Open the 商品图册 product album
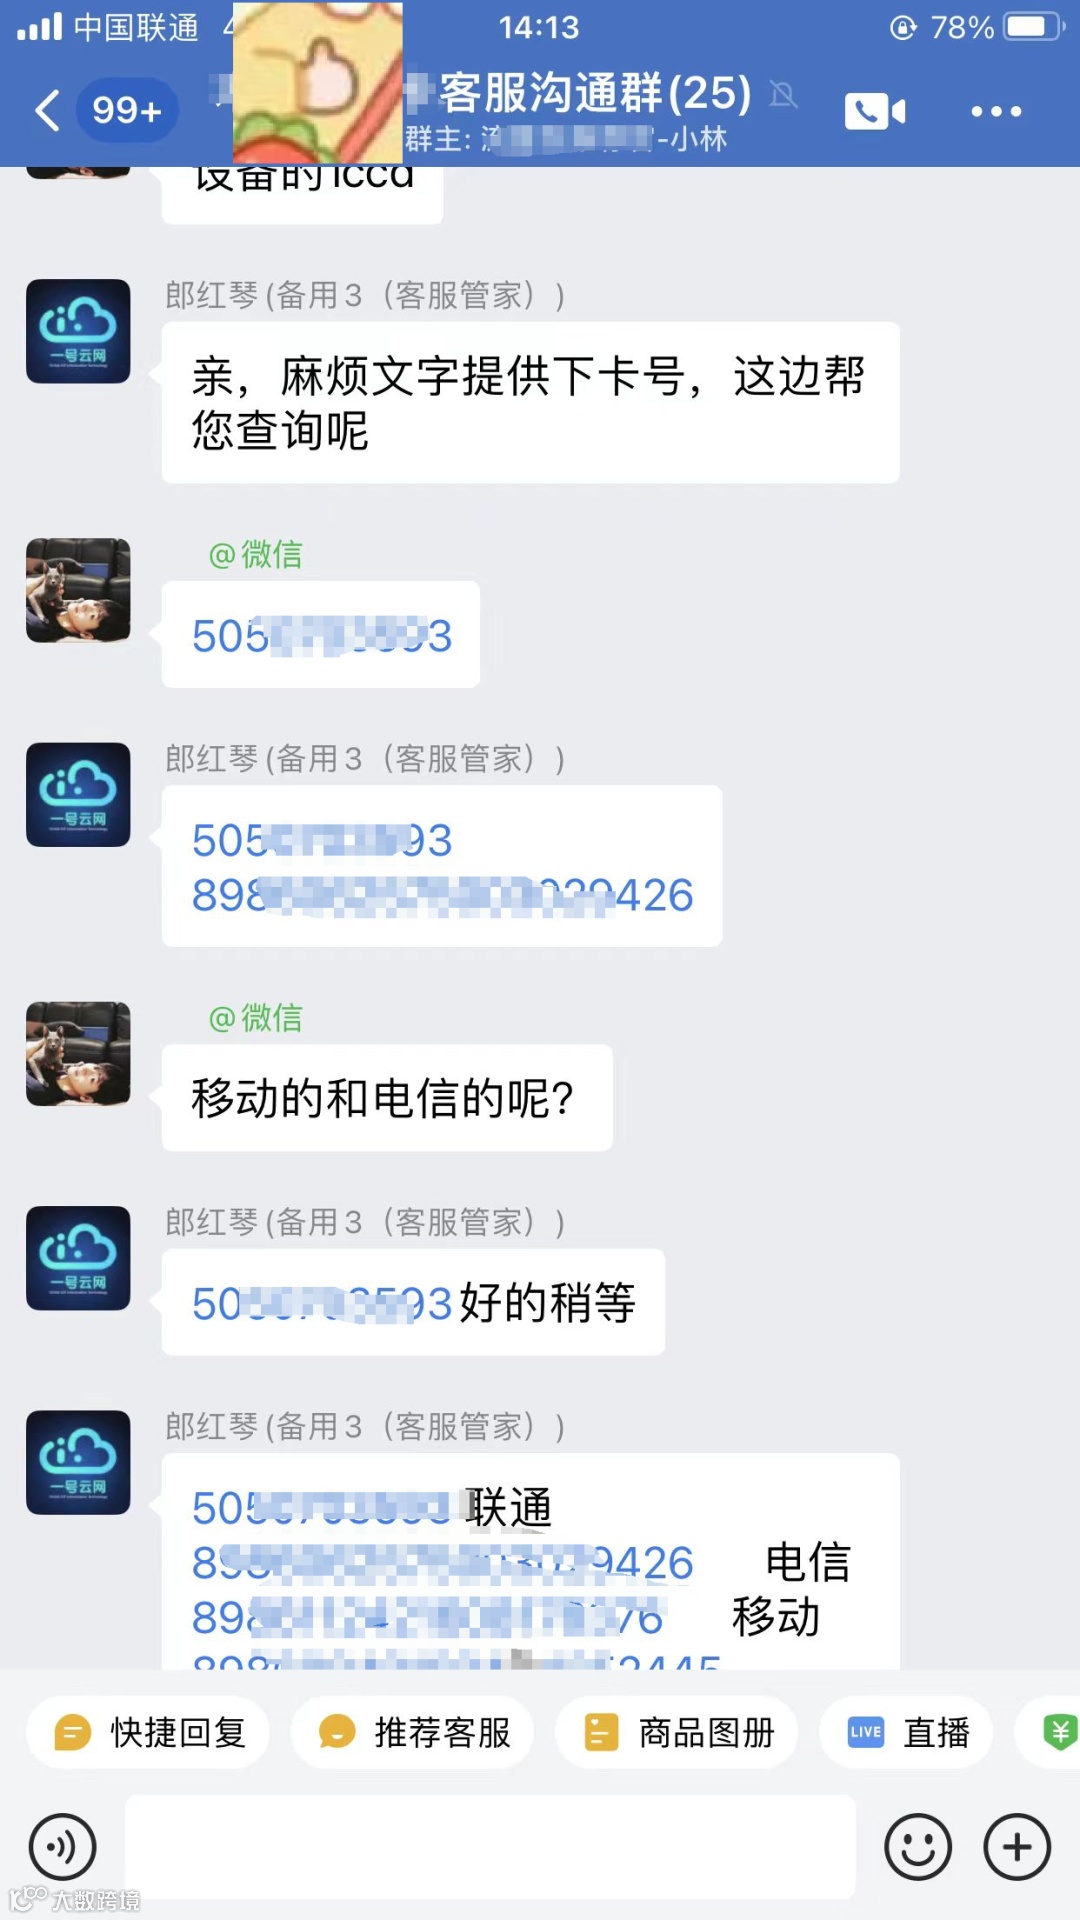The image size is (1080, 1920). tap(676, 1732)
